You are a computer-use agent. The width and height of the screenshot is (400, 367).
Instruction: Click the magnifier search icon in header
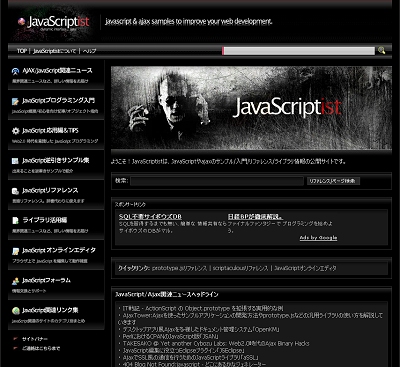pos(382,51)
